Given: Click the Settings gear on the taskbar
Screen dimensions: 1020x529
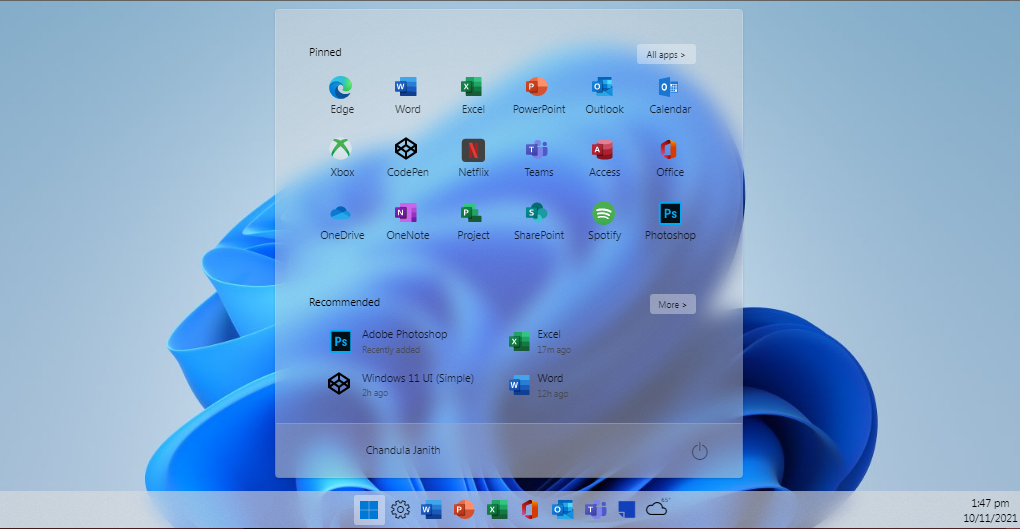Looking at the screenshot, I should (400, 510).
